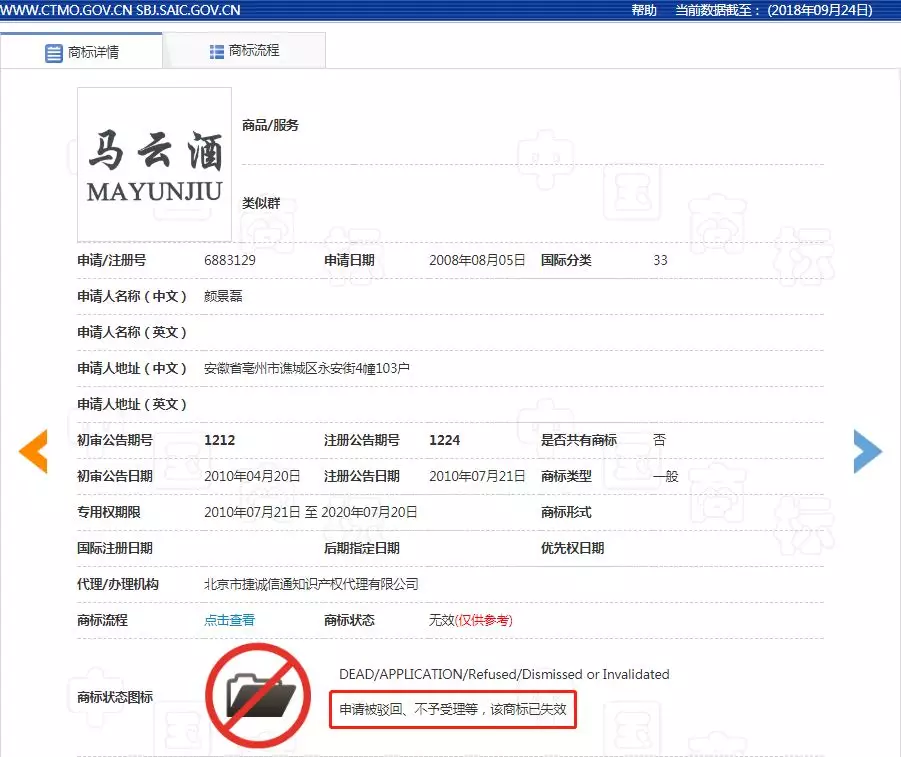Click the 马云酒 MAYUNJIU trademark image

coord(155,164)
